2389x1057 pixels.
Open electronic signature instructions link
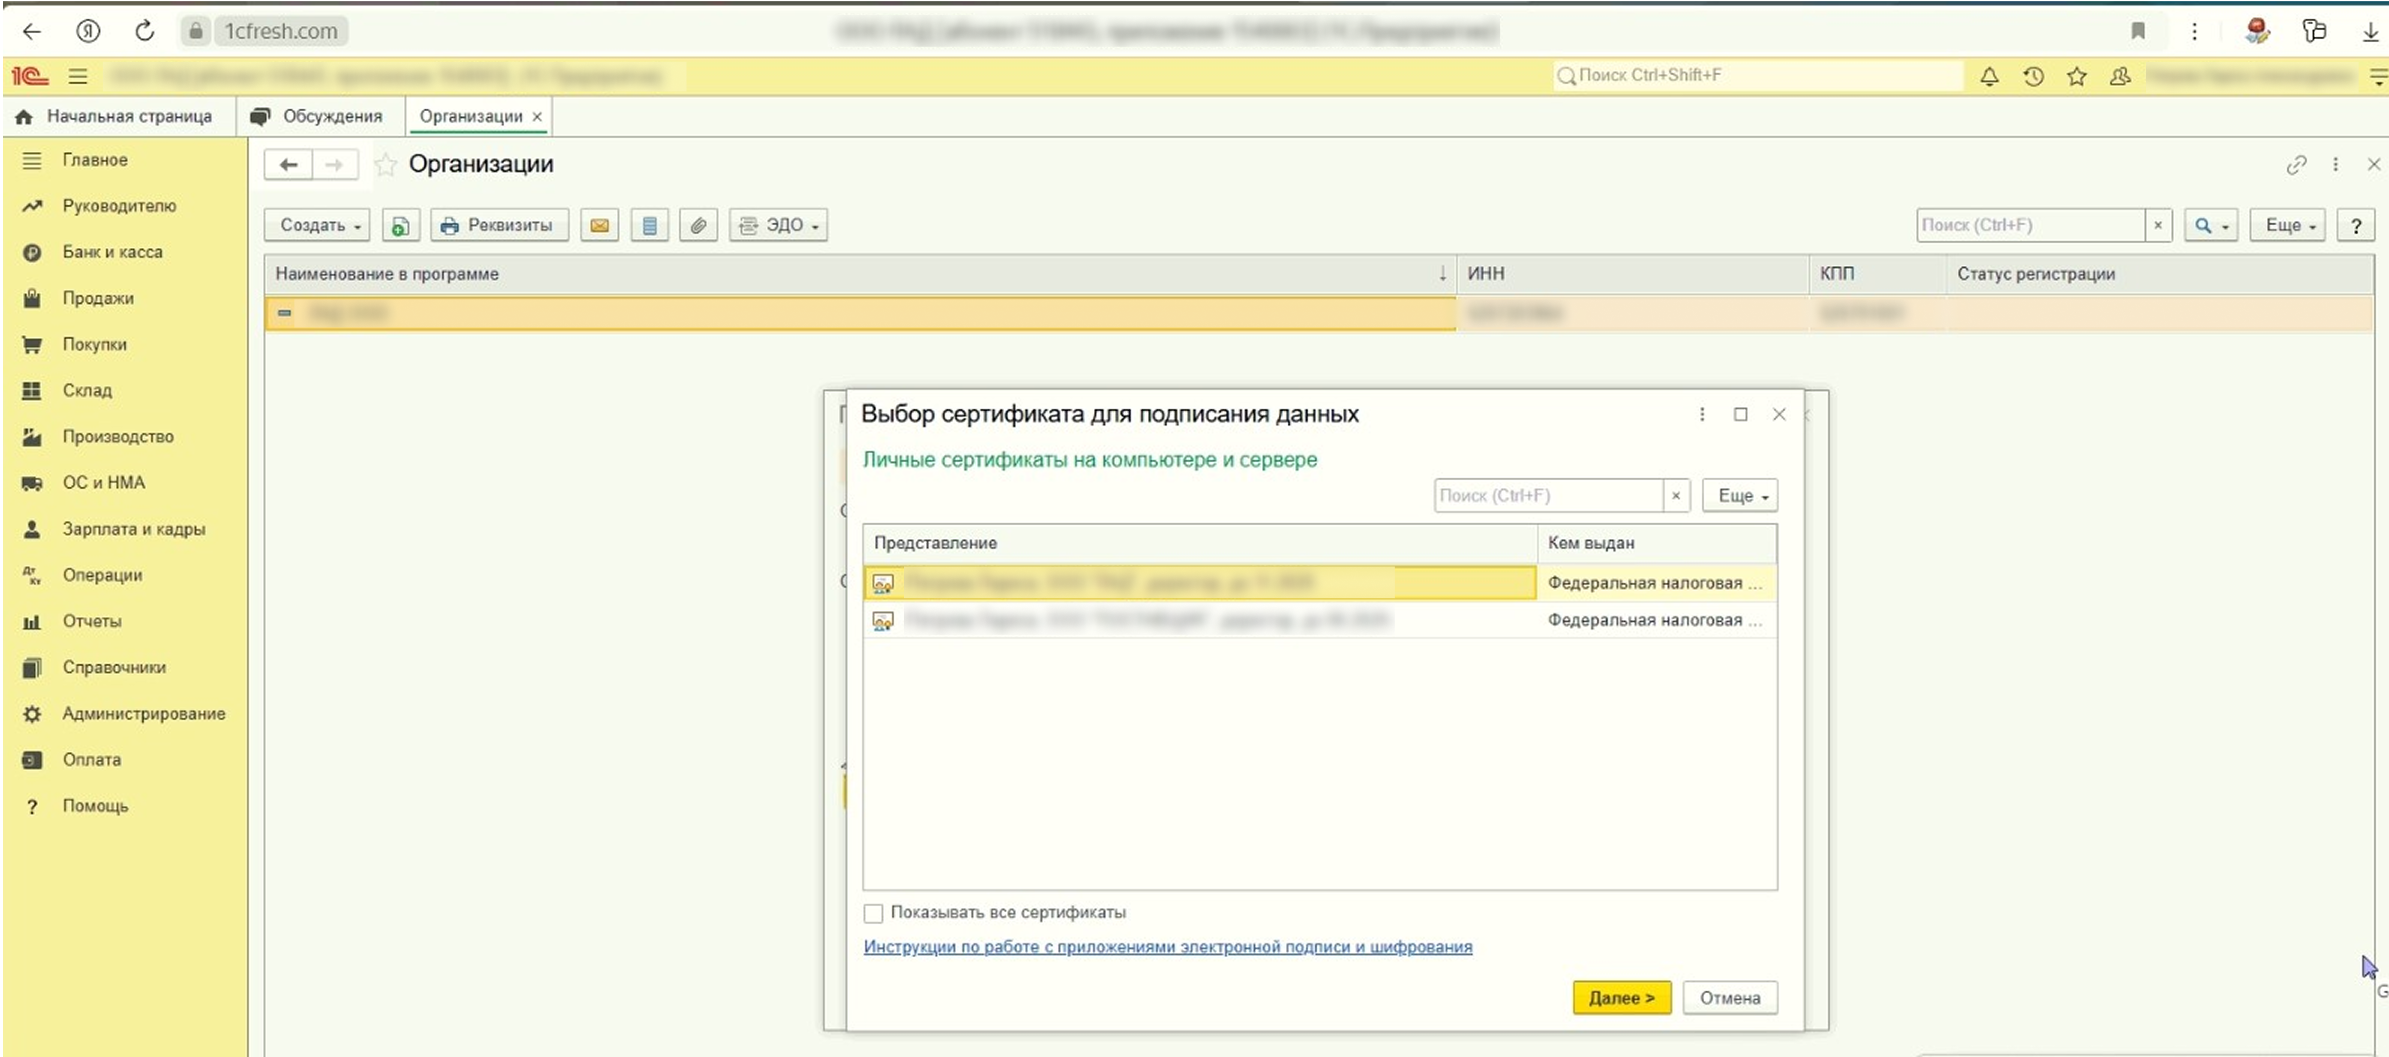click(1167, 947)
